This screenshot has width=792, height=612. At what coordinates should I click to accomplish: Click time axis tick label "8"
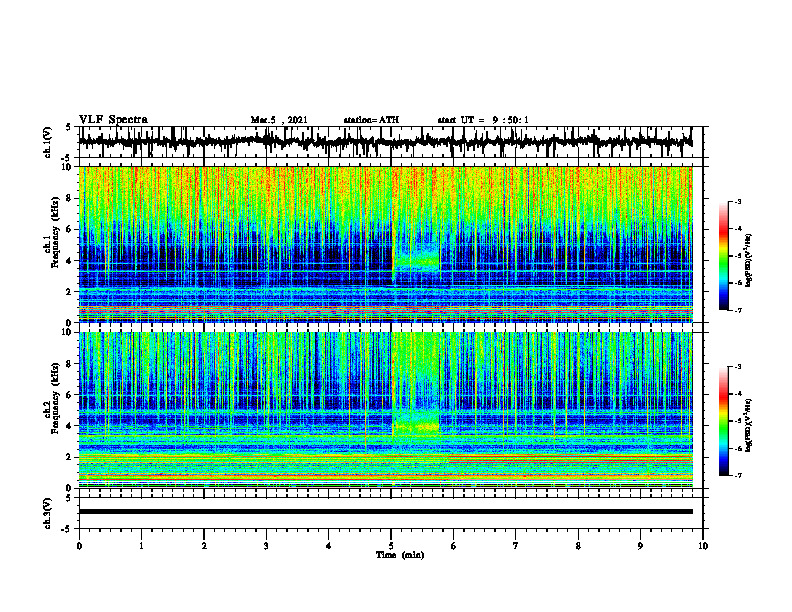point(578,546)
